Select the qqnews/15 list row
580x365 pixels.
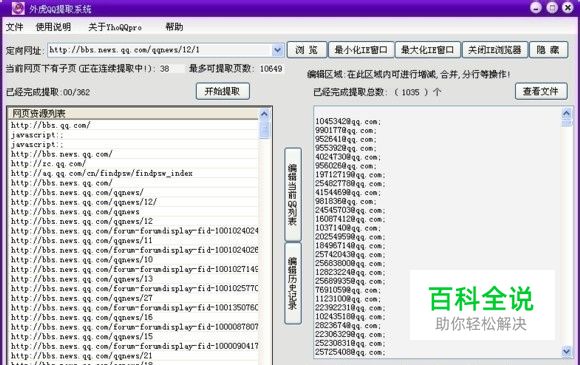[x=133, y=337]
